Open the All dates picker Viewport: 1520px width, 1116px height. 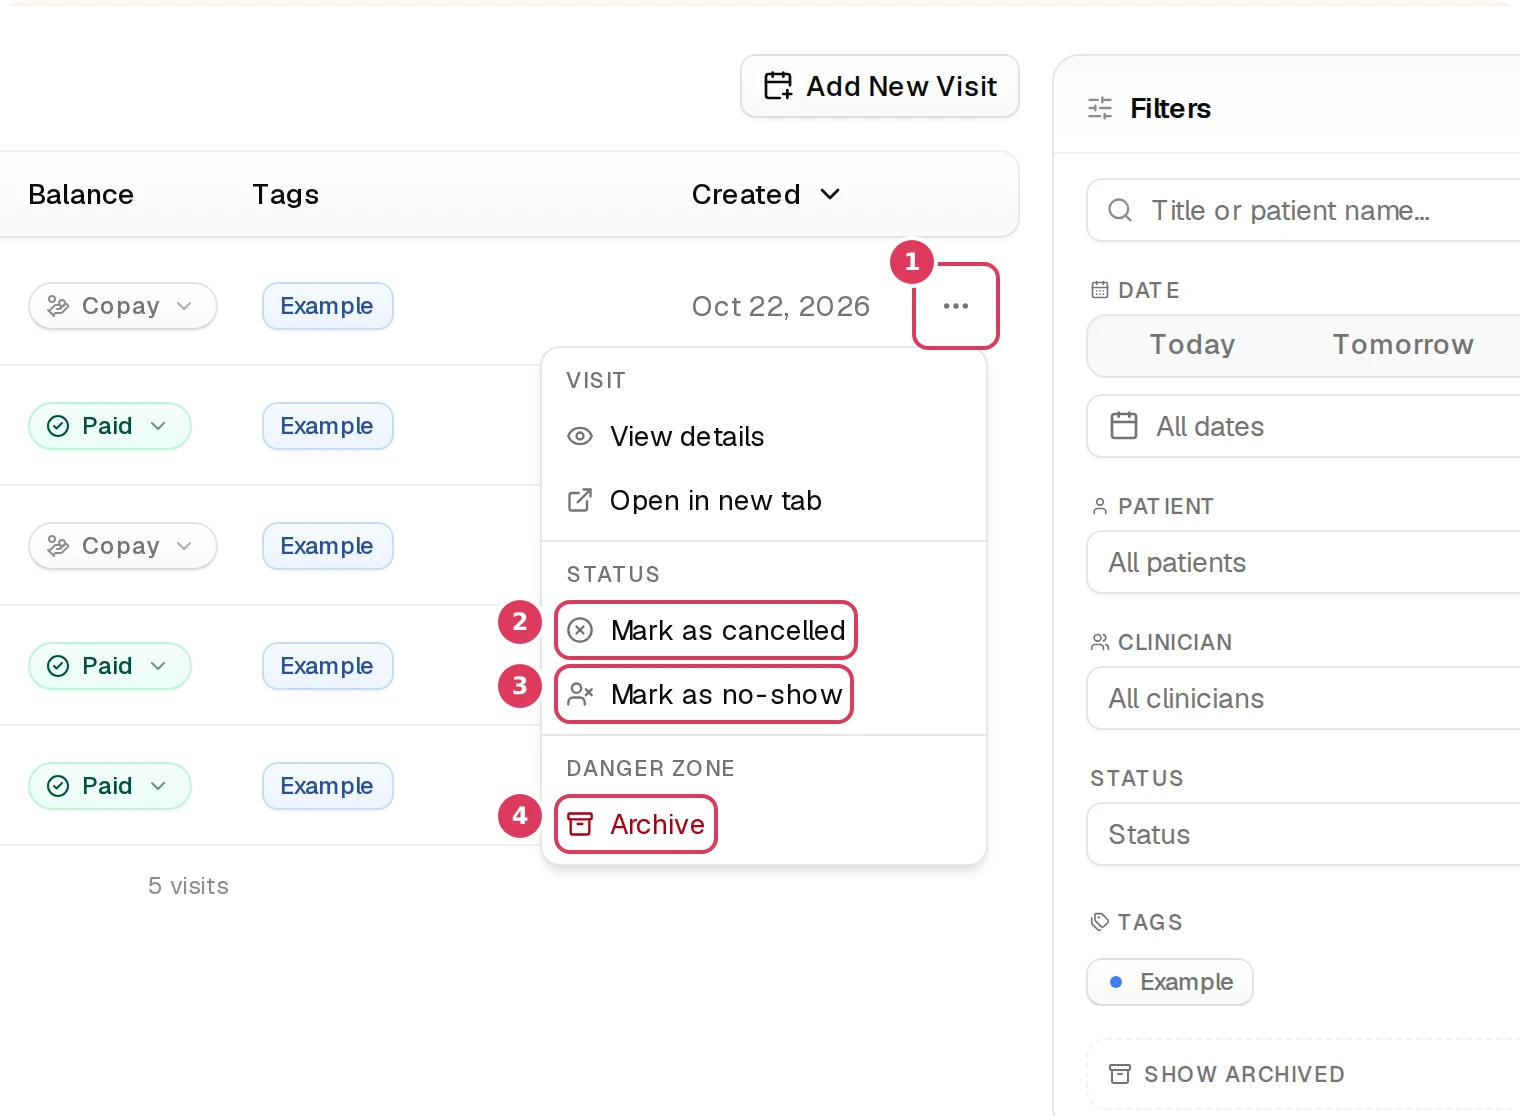coord(1303,426)
